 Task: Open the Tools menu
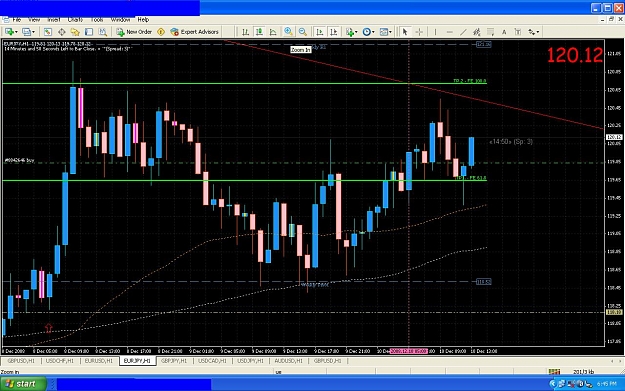coord(97,20)
